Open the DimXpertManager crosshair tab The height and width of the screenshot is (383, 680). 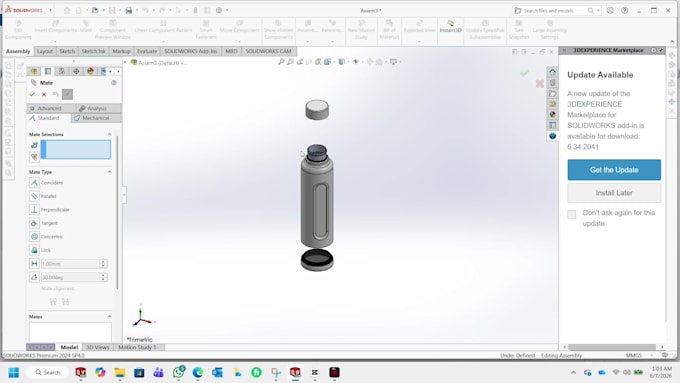click(76, 71)
